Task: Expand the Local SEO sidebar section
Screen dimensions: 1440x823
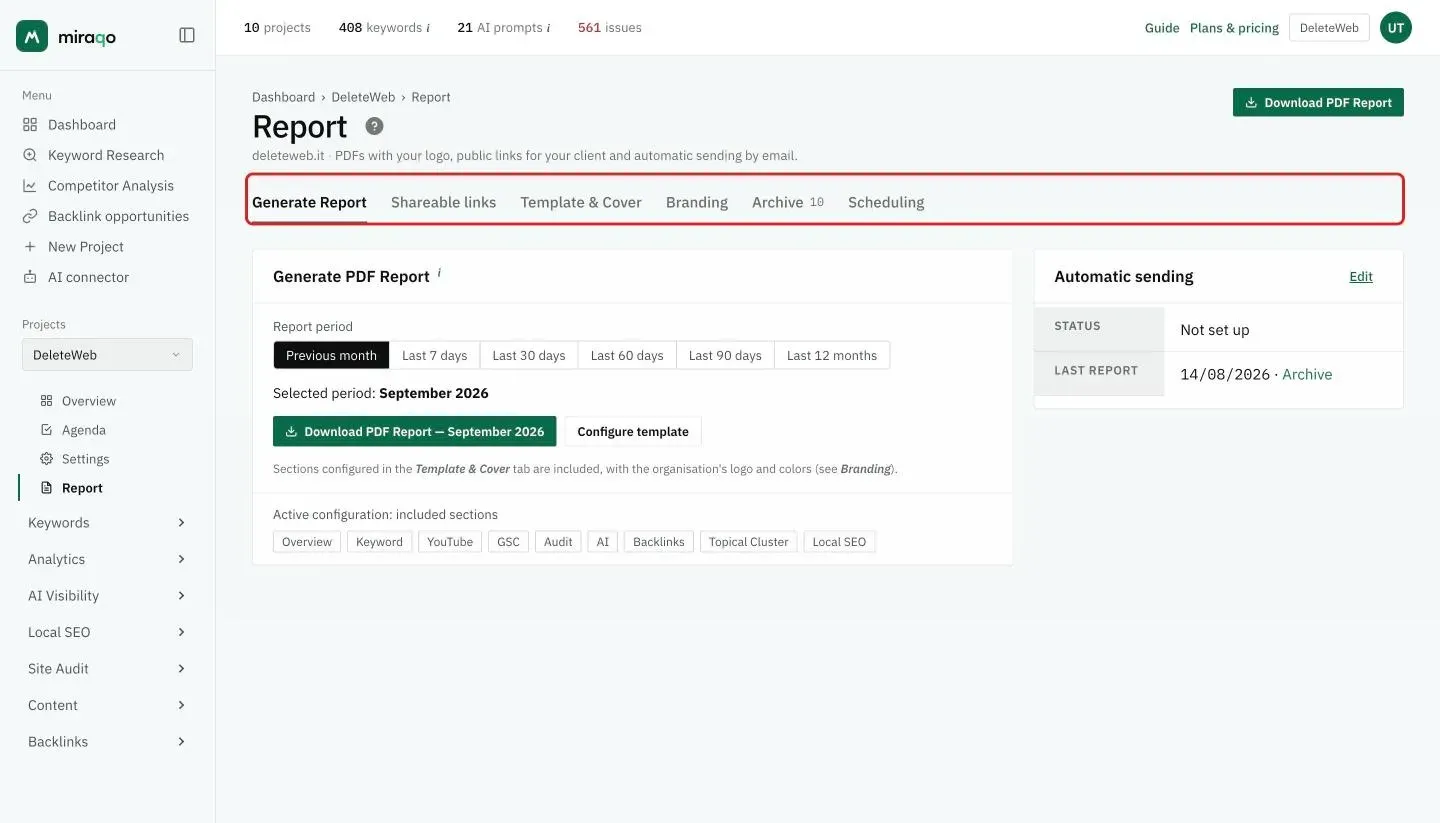Action: point(107,633)
